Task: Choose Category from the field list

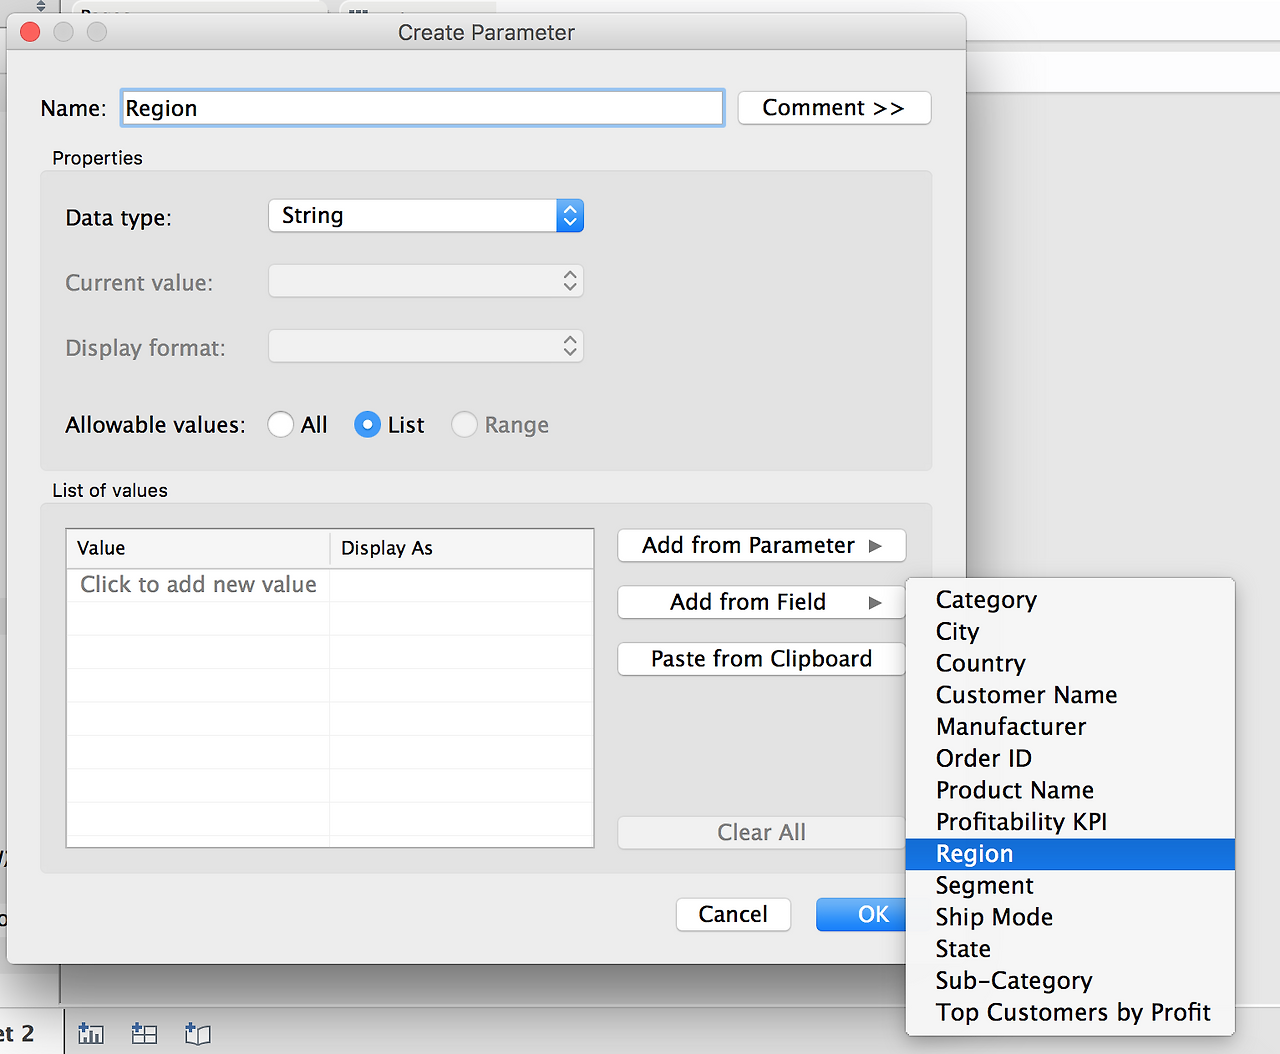Action: (x=1070, y=600)
